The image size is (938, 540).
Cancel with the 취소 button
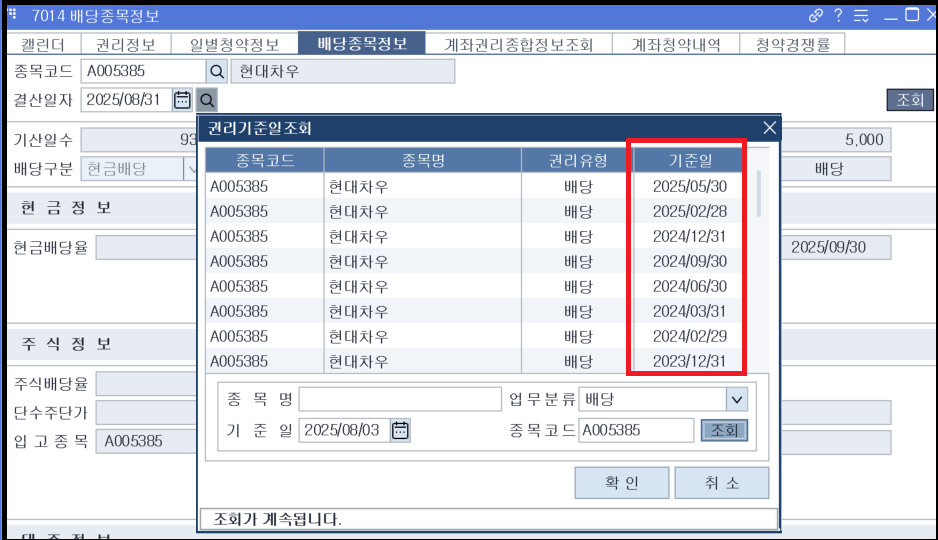721,483
